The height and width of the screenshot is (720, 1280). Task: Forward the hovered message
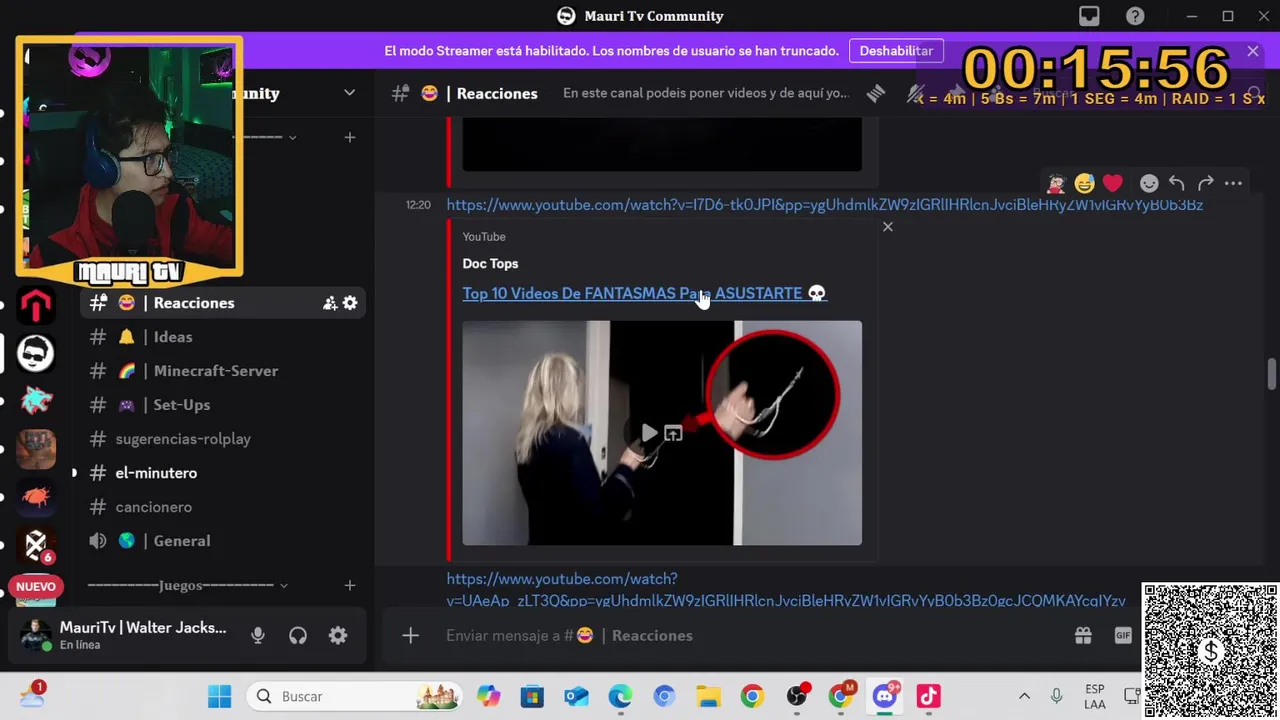pos(1205,183)
